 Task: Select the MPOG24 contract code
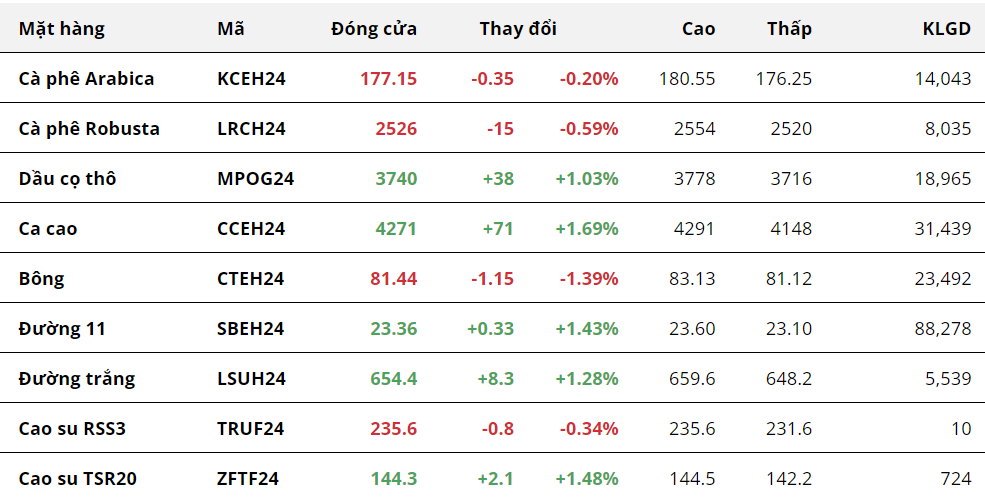pyautogui.click(x=255, y=179)
